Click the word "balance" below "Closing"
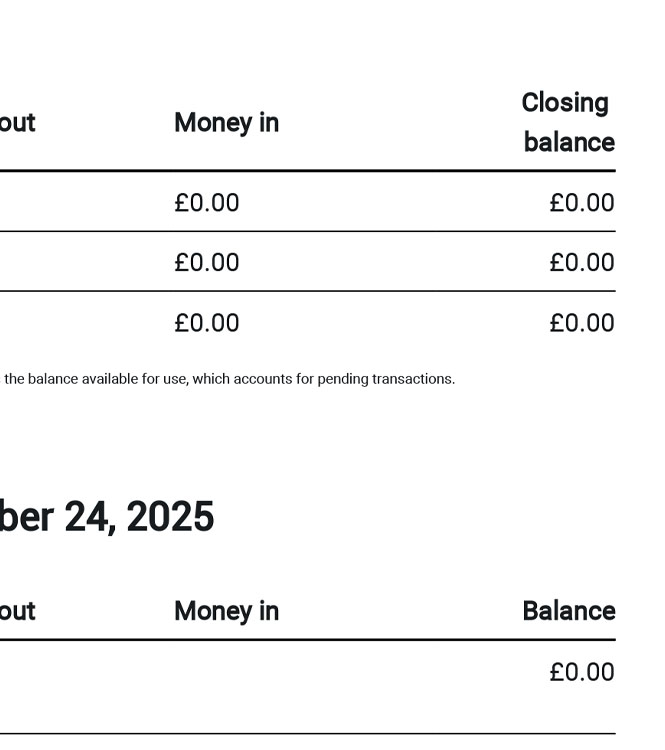665x750 pixels. point(569,142)
